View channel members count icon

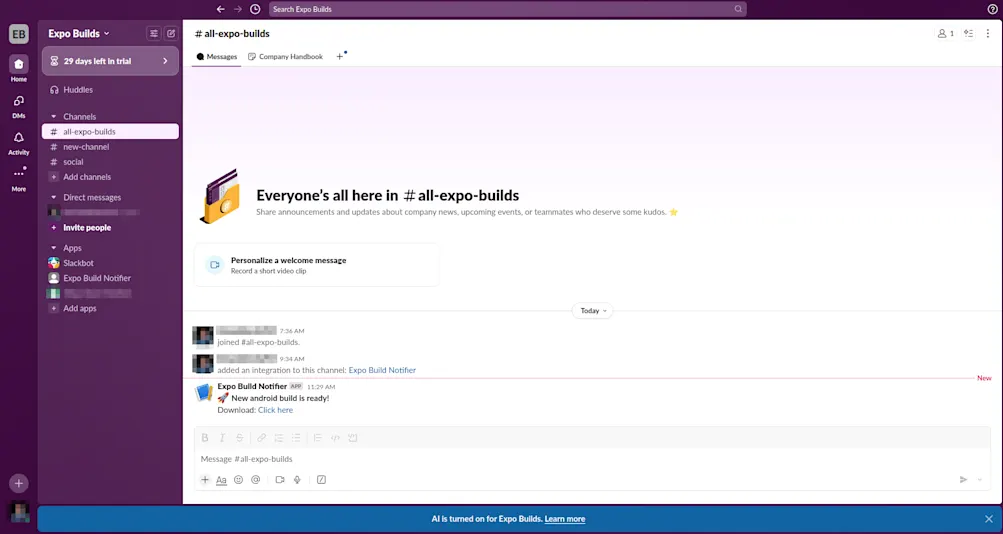pyautogui.click(x=945, y=33)
